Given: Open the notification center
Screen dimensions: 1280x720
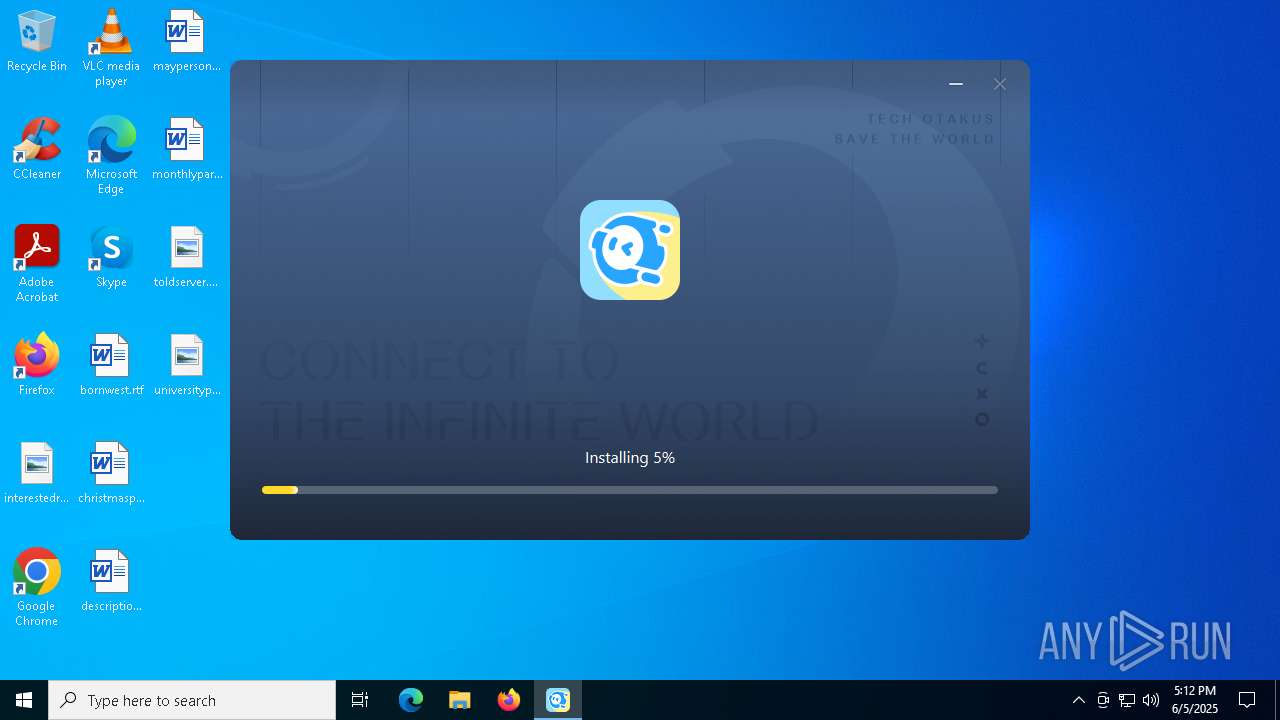Looking at the screenshot, I should click(1247, 700).
